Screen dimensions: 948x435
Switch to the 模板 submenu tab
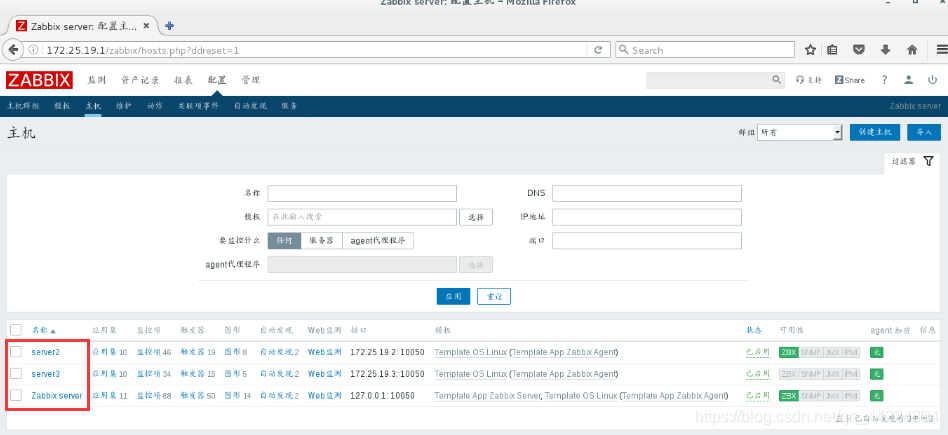[x=62, y=106]
